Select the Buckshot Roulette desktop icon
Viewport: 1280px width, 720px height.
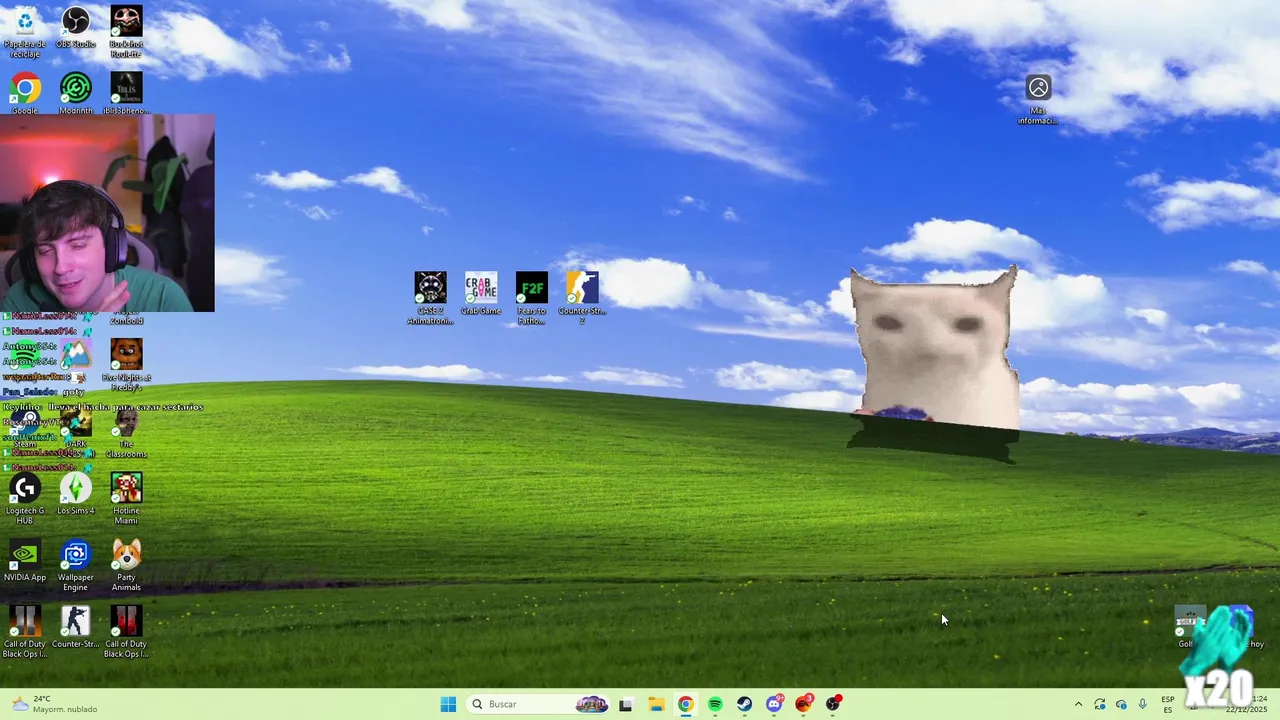[126, 31]
